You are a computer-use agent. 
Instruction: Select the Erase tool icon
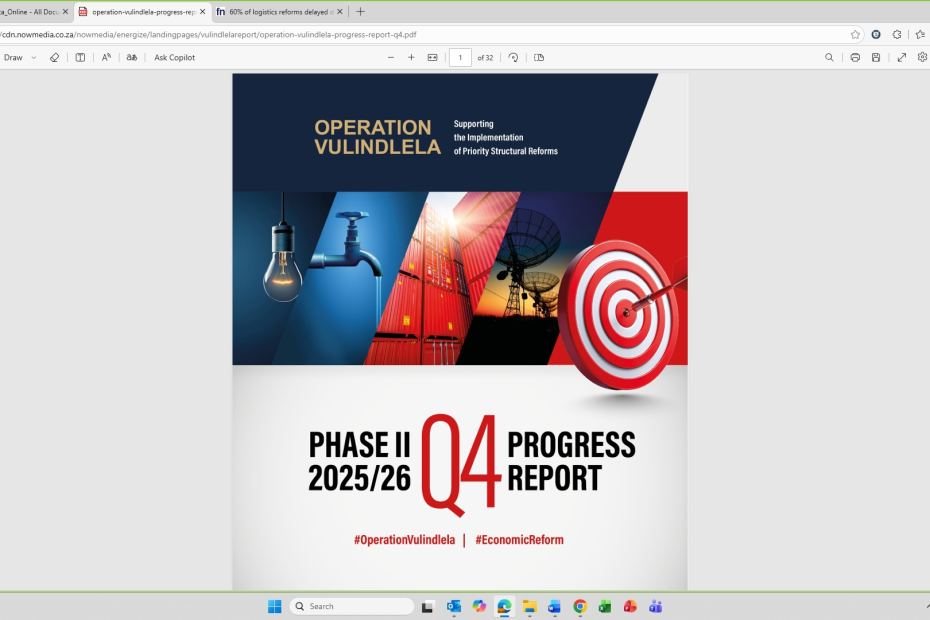54,58
